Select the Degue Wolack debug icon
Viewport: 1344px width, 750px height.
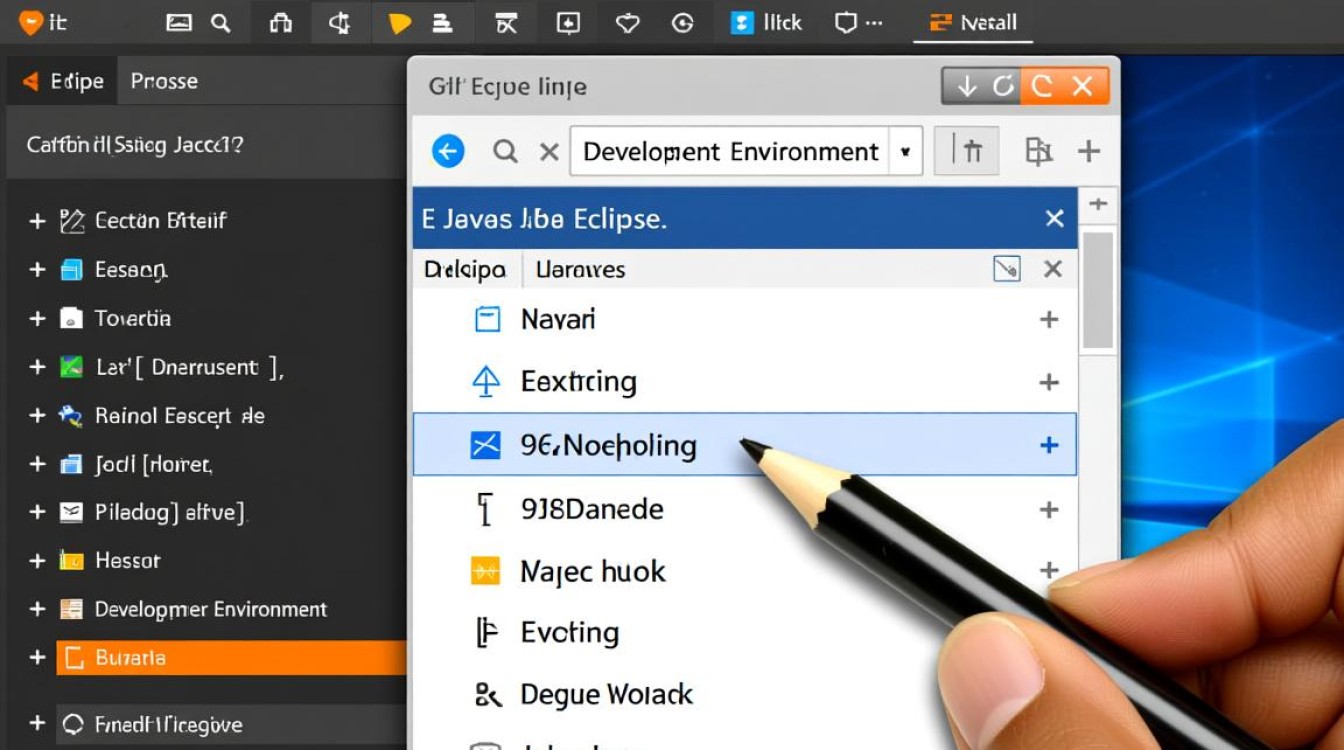tap(487, 693)
